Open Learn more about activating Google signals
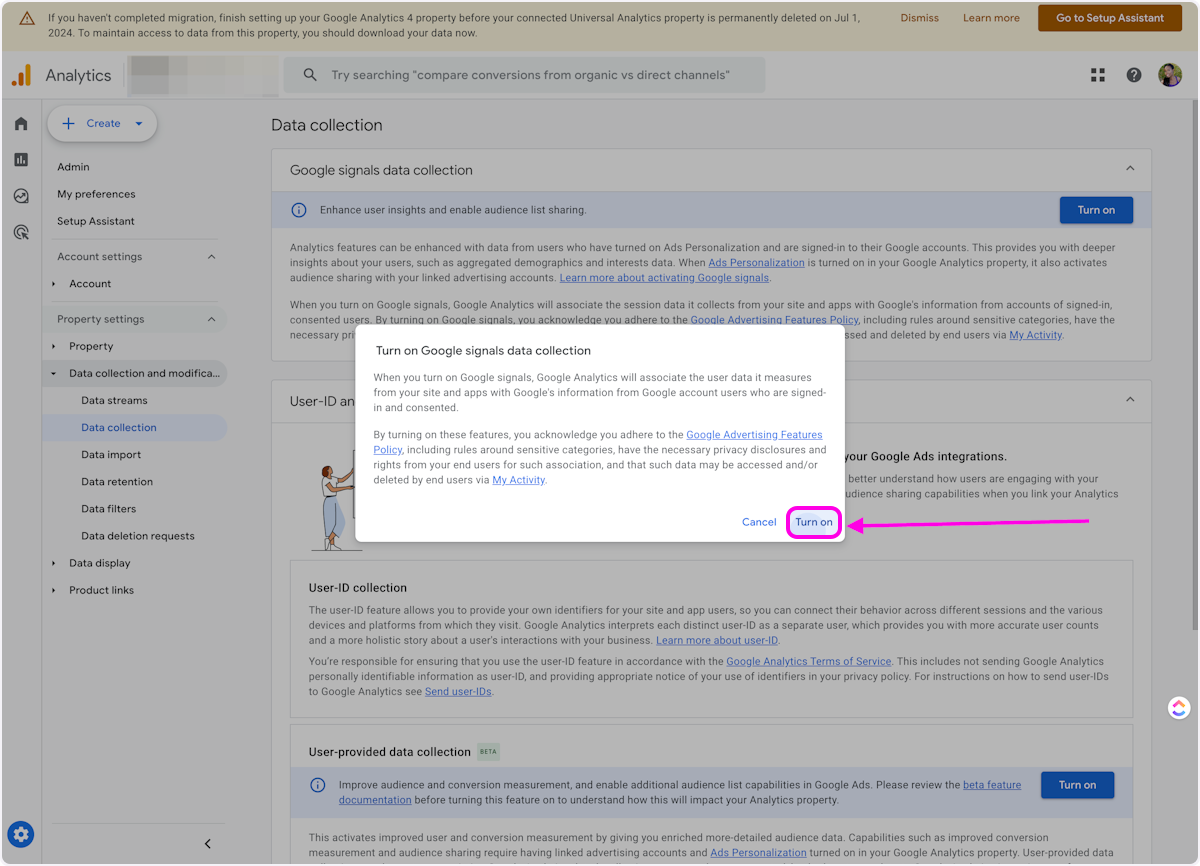The image size is (1200, 866). [664, 277]
